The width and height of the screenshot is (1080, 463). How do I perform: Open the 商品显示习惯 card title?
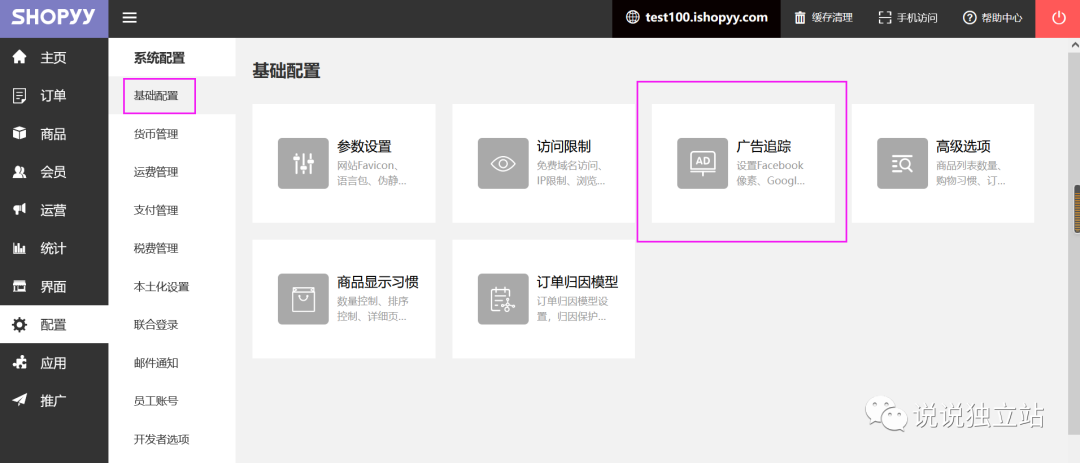pos(378,282)
